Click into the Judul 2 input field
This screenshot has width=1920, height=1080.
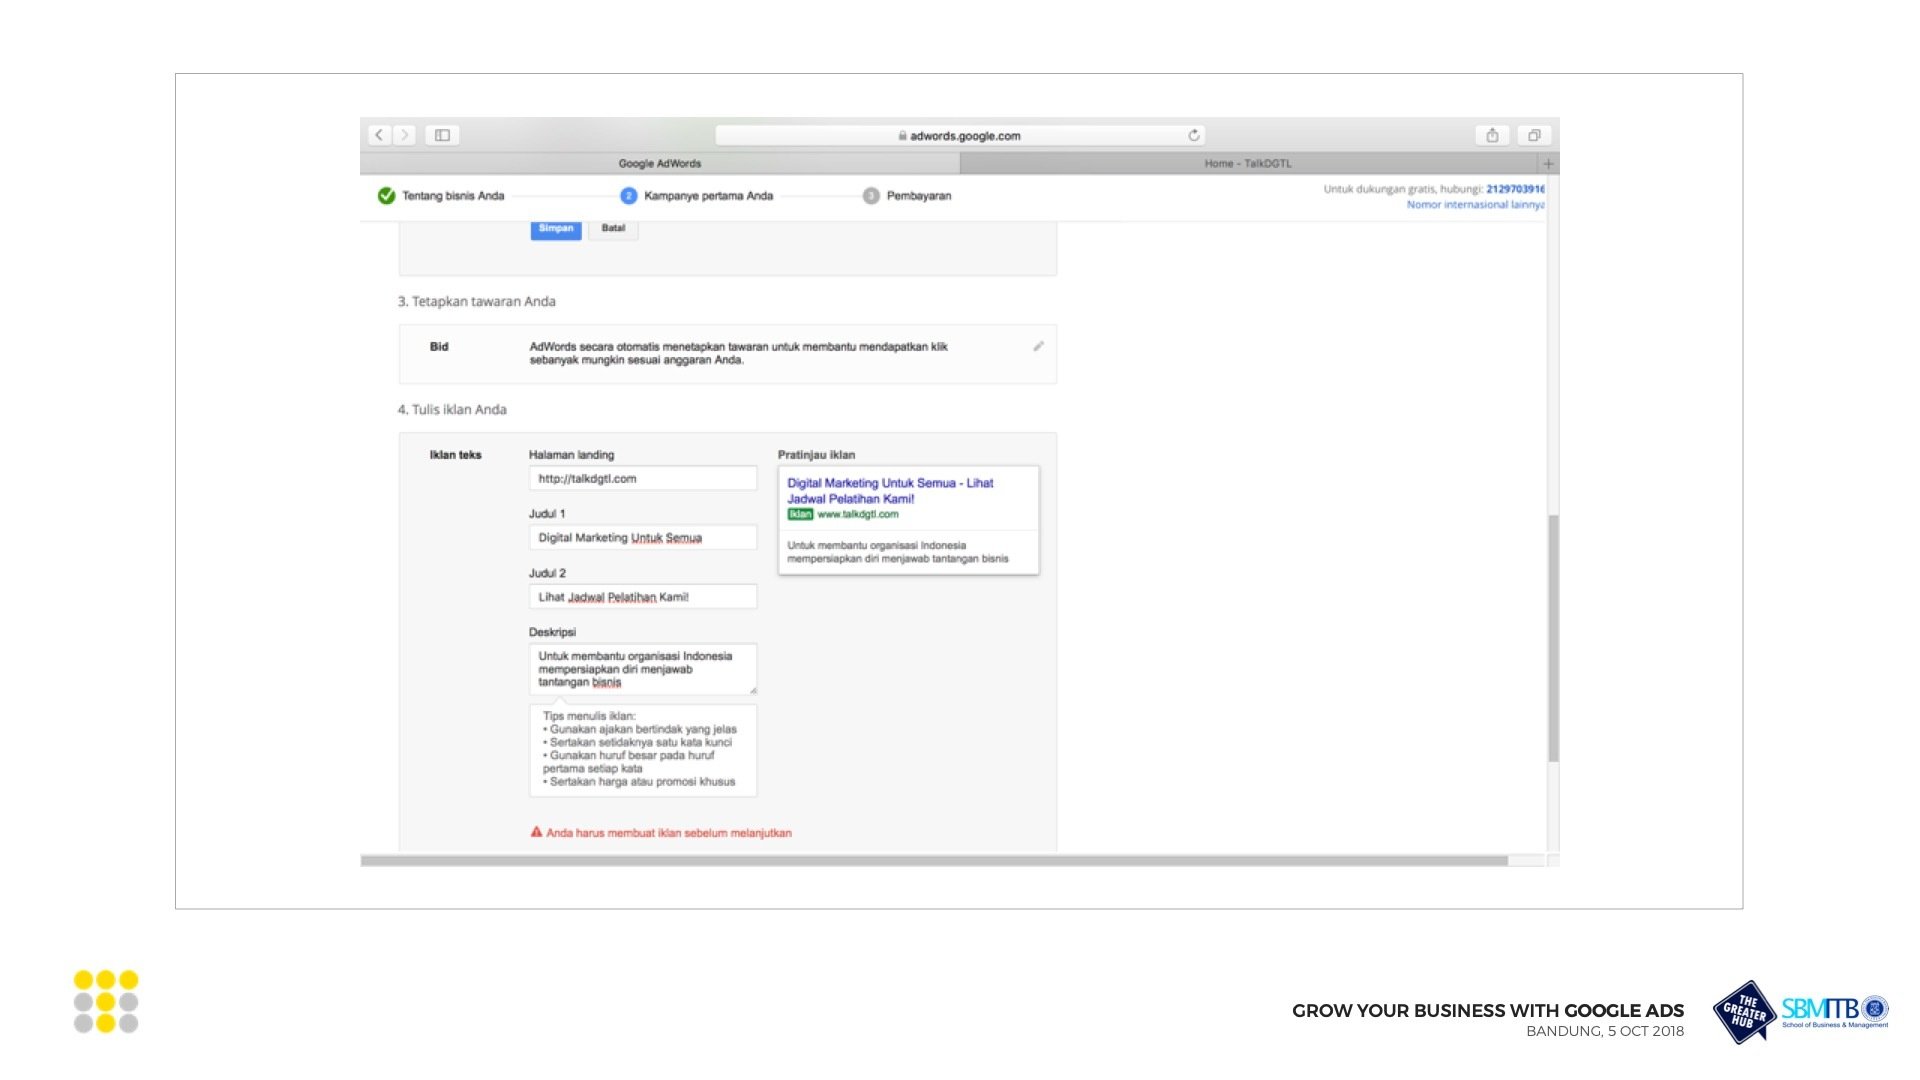[642, 597]
